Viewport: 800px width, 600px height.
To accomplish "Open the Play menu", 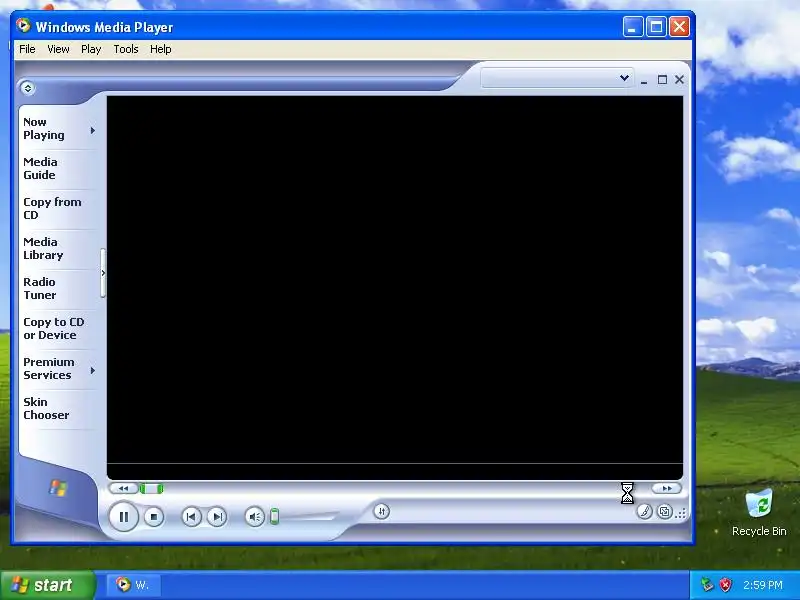I will [91, 49].
